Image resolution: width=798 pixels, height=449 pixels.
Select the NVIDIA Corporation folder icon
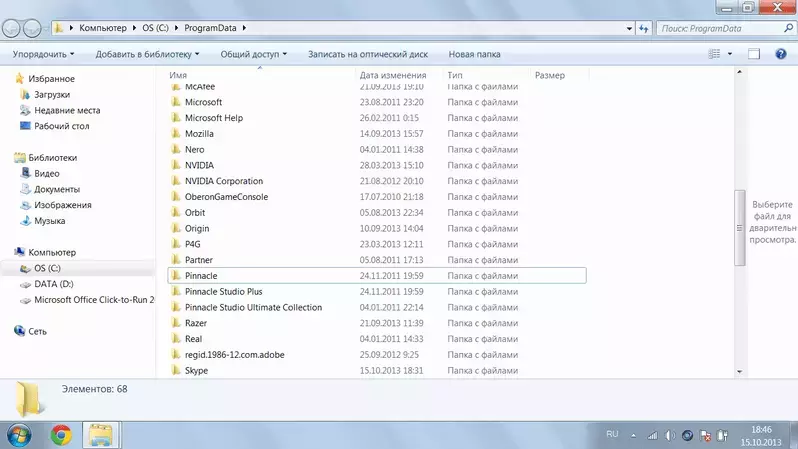176,181
